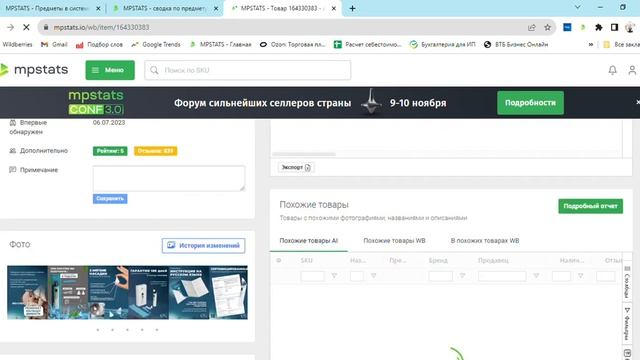Bookmark this page with the star icon

[x=547, y=27]
